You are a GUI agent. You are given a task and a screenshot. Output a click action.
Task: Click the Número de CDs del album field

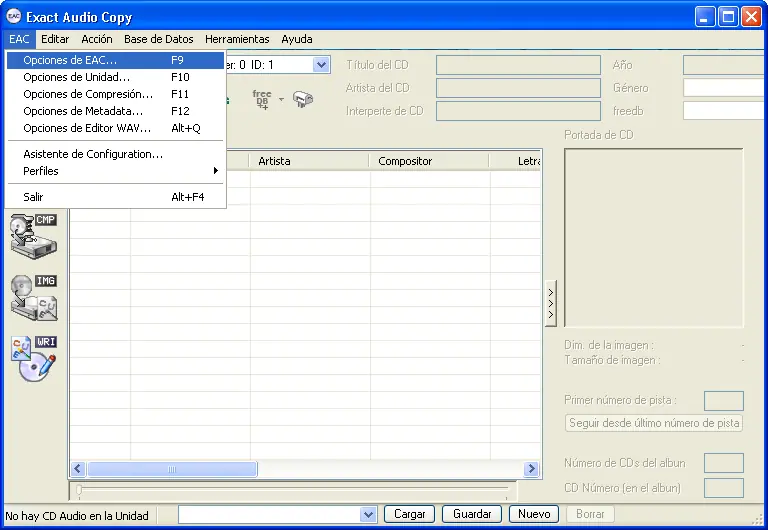coord(724,463)
